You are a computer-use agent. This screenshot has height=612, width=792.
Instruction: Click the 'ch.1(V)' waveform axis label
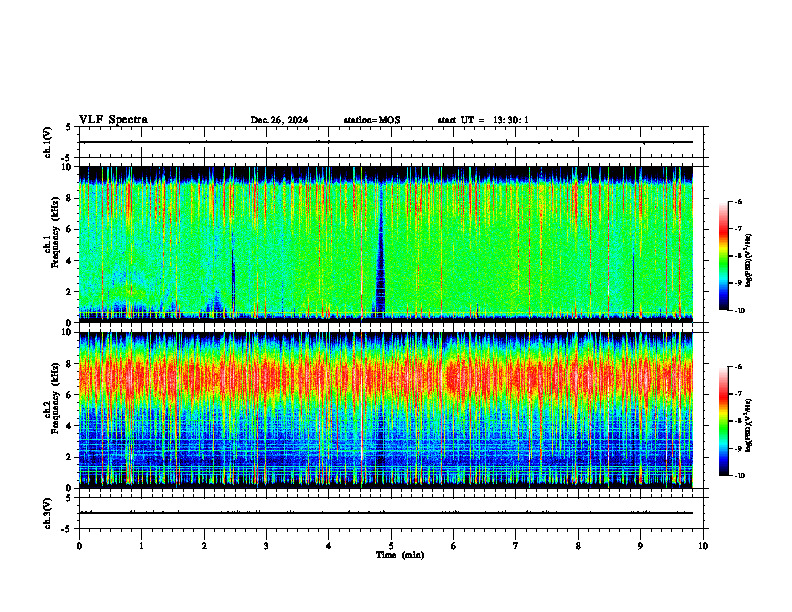47,142
